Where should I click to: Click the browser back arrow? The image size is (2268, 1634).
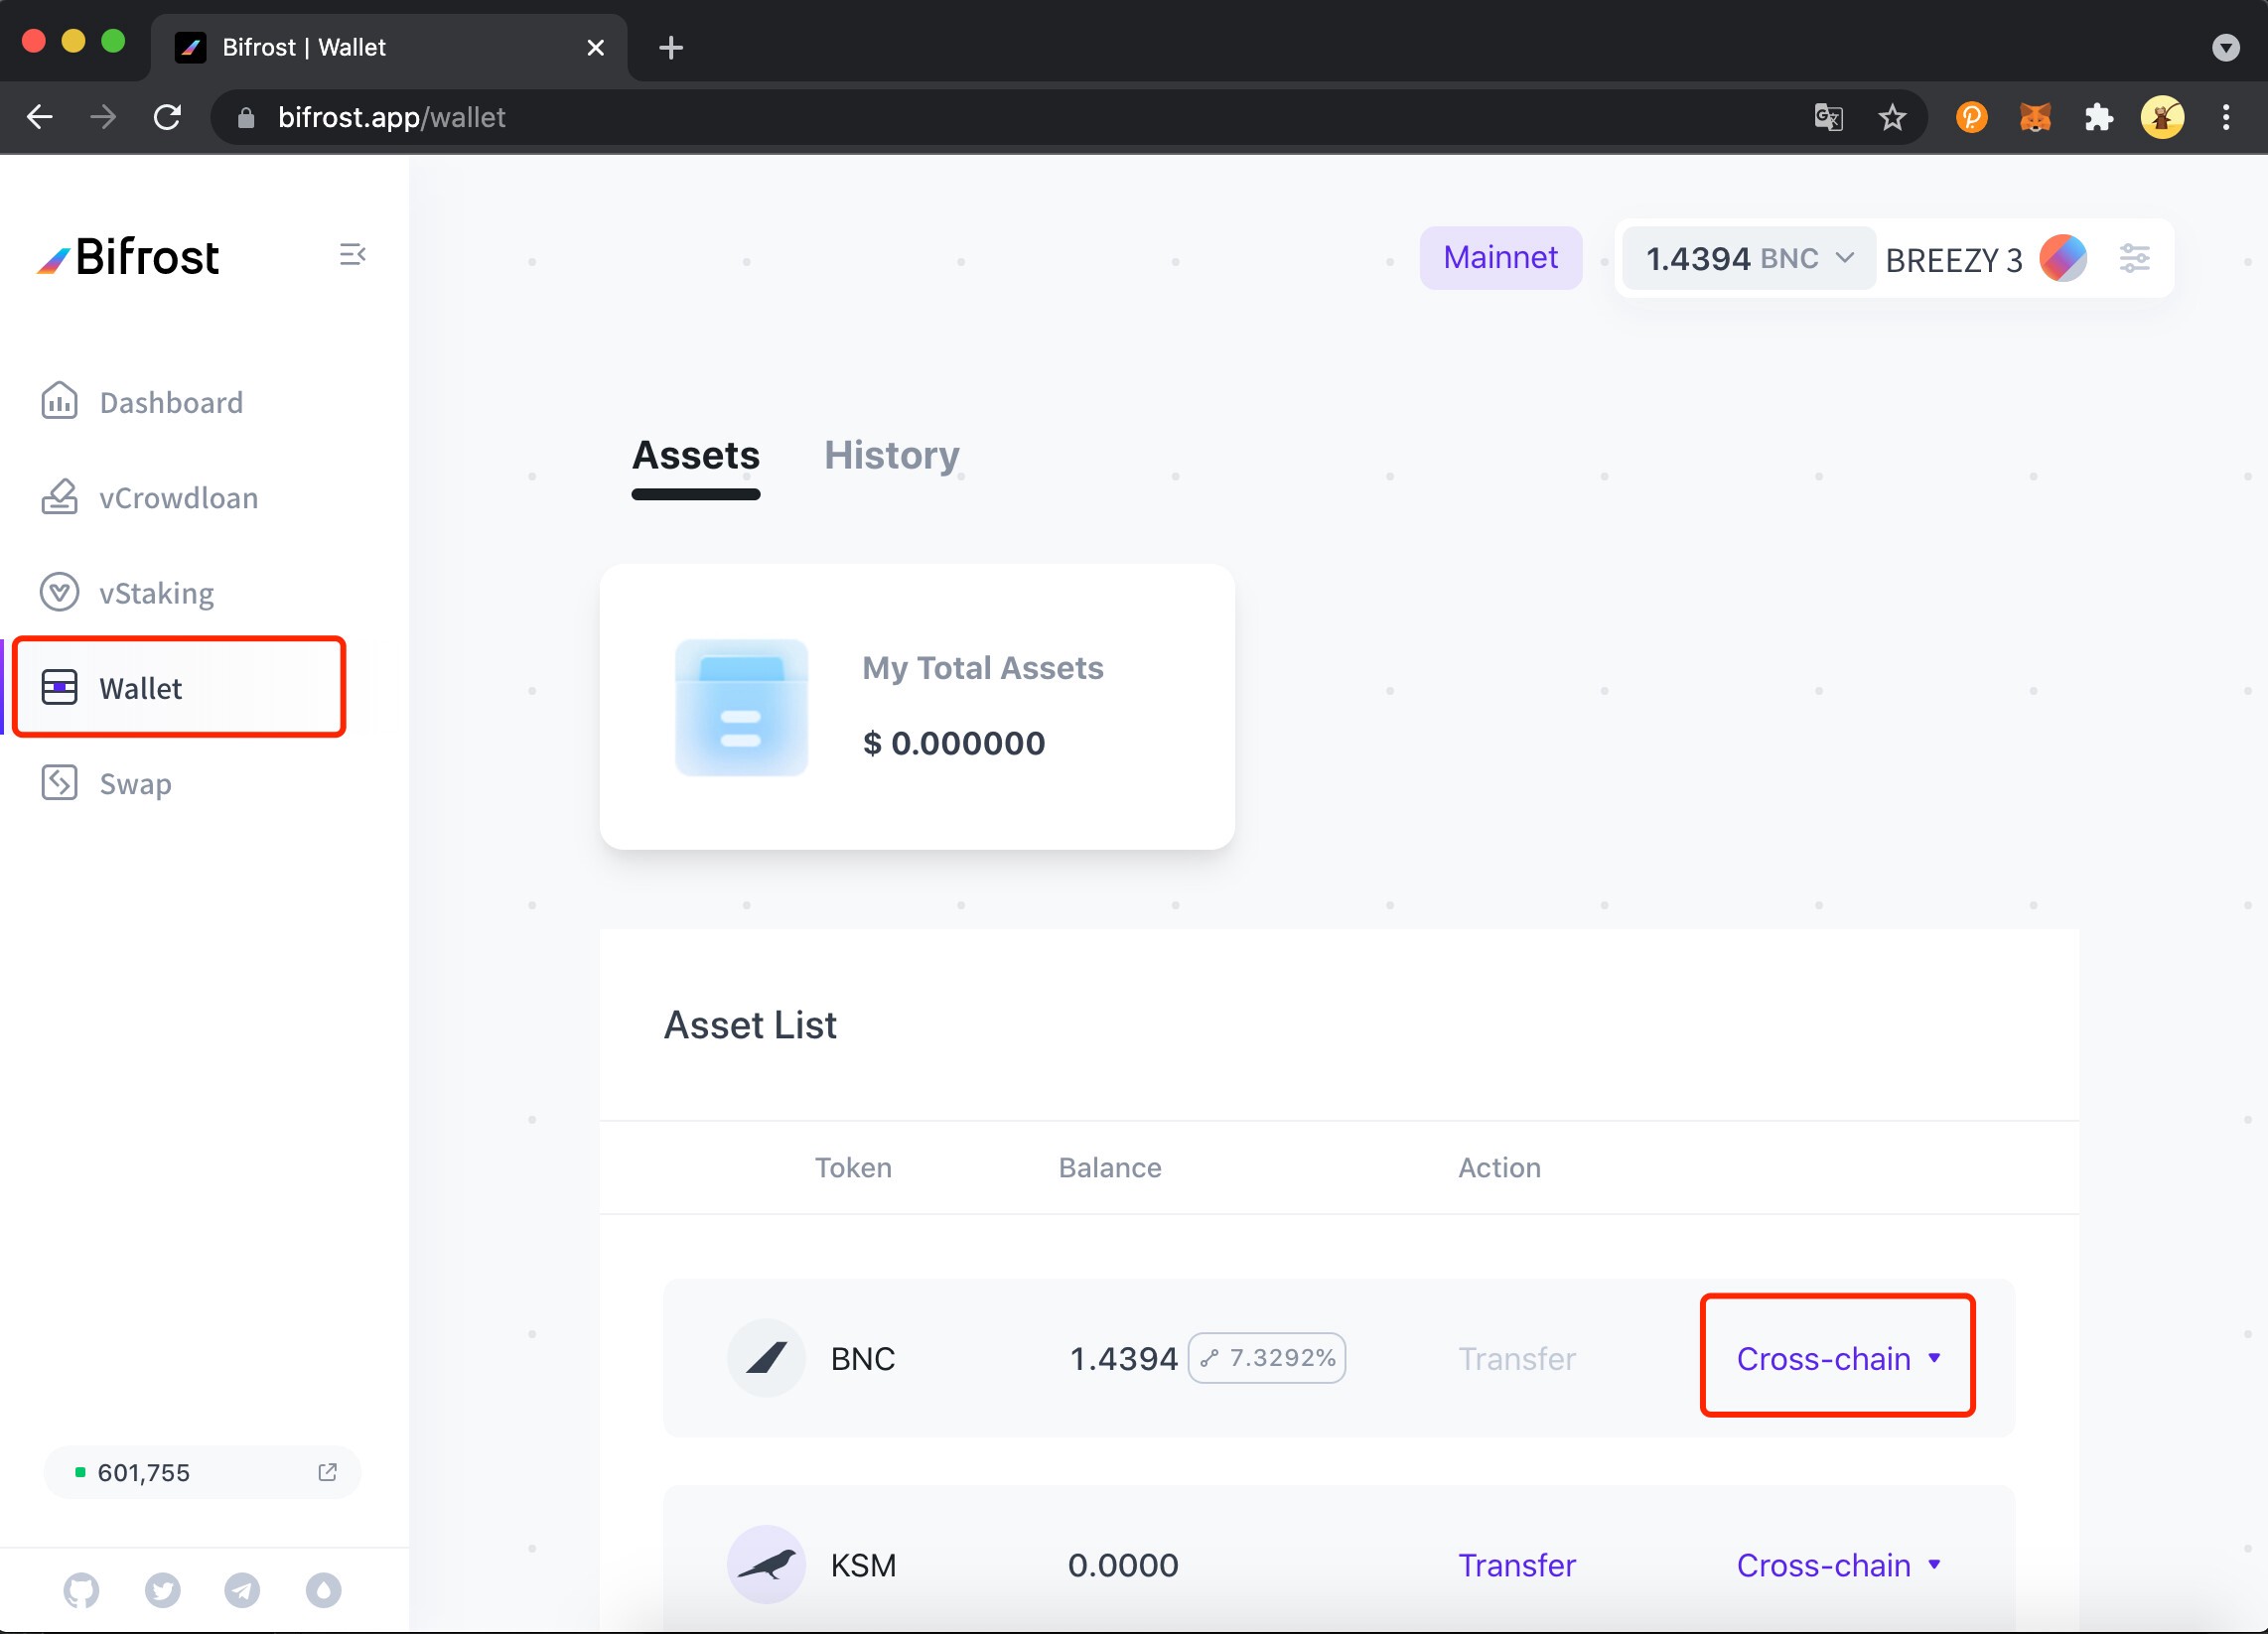coord(40,117)
